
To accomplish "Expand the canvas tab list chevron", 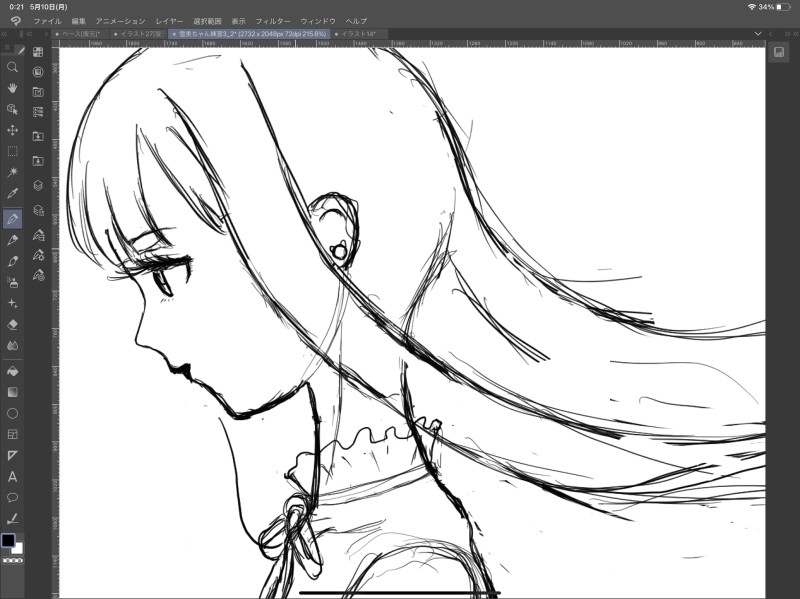I will pos(758,34).
